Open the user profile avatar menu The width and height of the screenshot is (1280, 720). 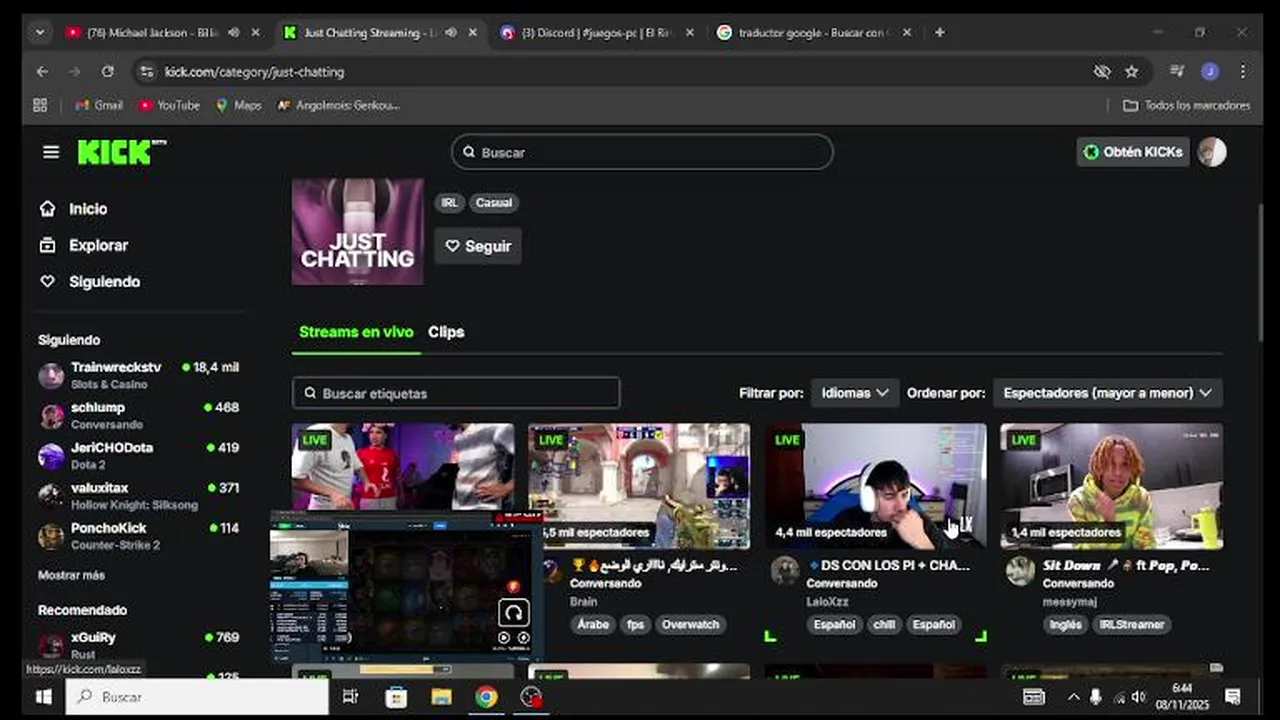pos(1212,152)
